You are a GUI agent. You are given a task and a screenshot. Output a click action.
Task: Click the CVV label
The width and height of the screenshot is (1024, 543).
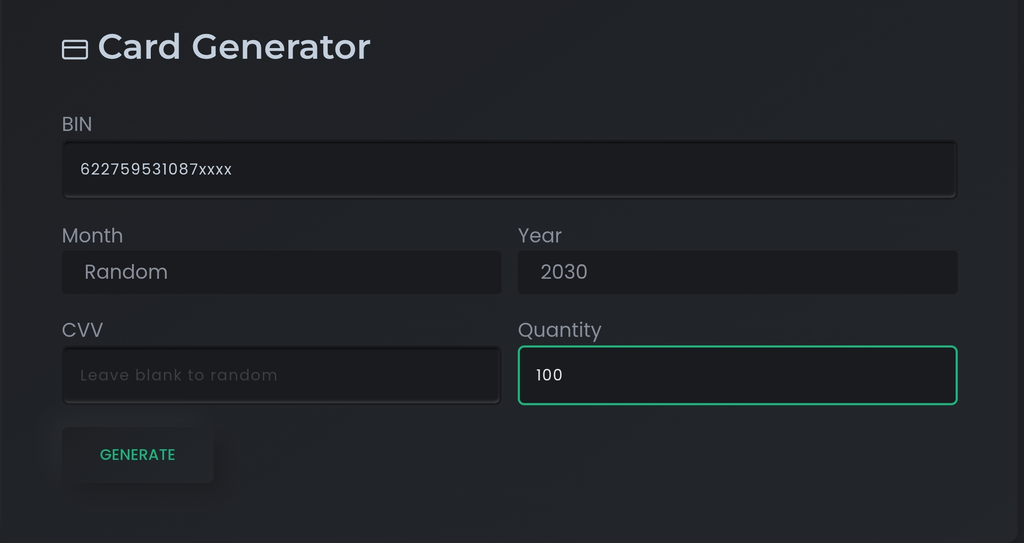[x=82, y=330]
